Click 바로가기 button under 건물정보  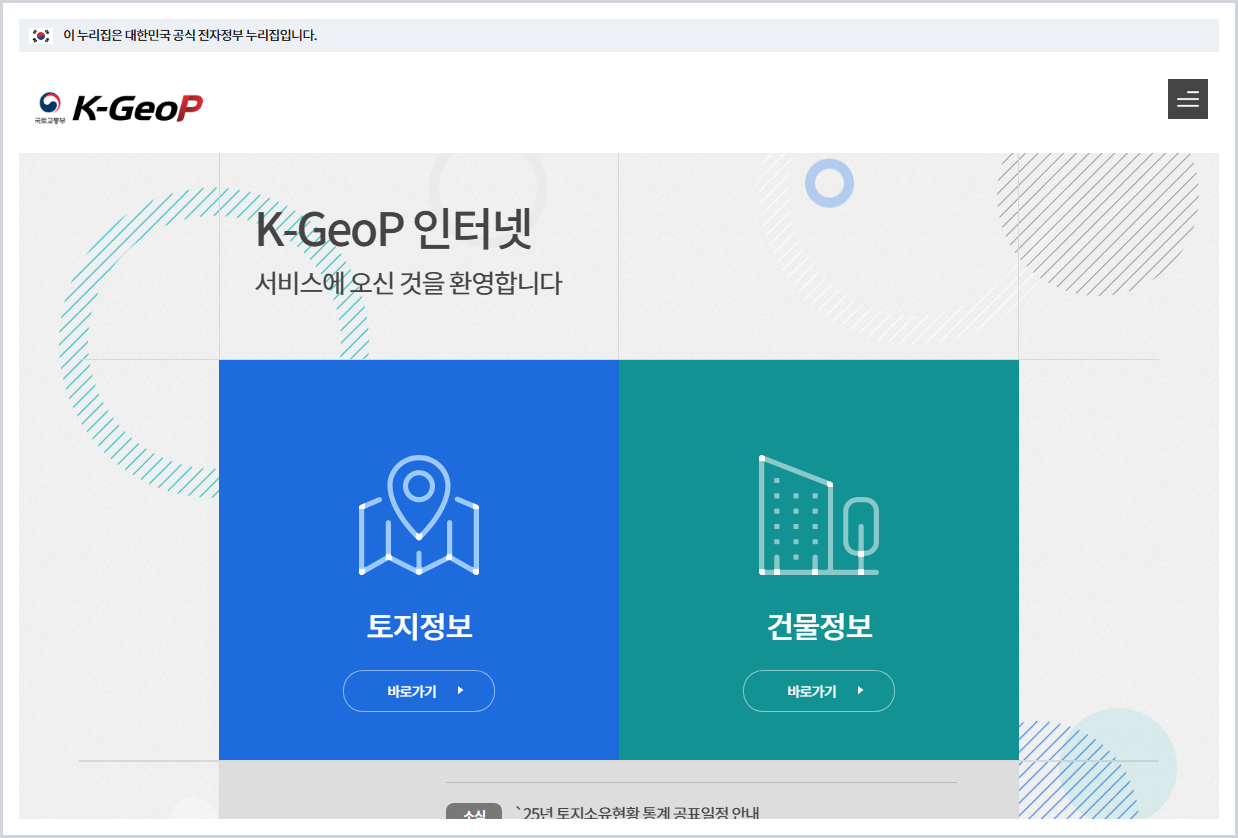819,691
